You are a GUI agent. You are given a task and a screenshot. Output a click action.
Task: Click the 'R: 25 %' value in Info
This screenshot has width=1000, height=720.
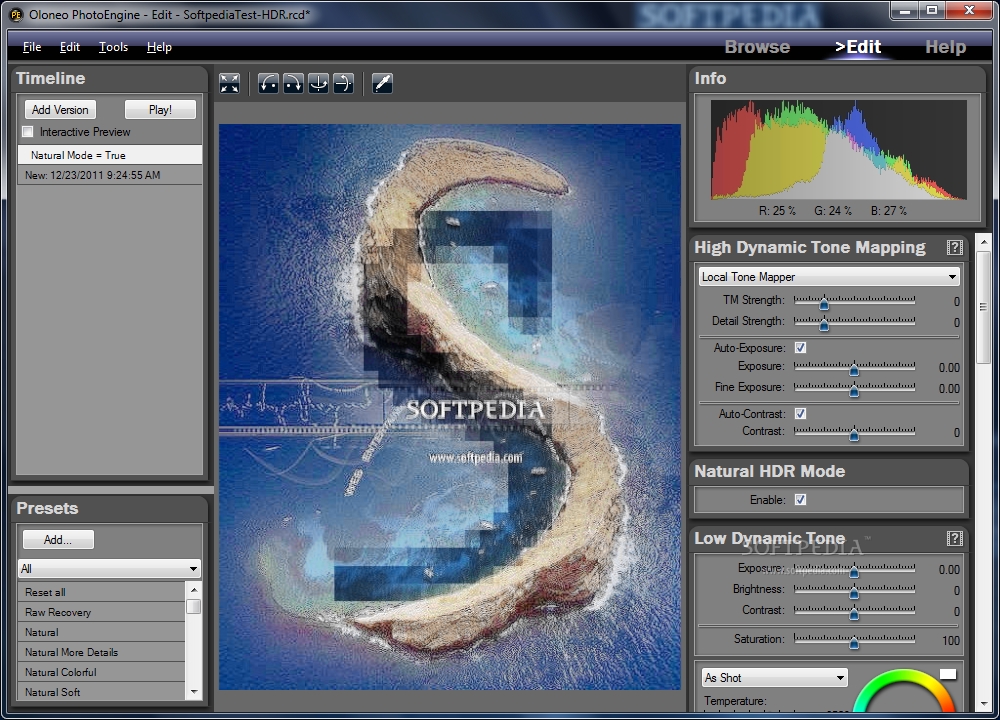(x=777, y=210)
